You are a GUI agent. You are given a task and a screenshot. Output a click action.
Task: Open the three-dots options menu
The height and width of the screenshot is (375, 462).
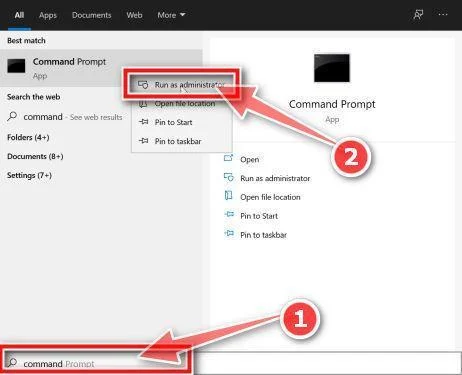[x=443, y=14]
